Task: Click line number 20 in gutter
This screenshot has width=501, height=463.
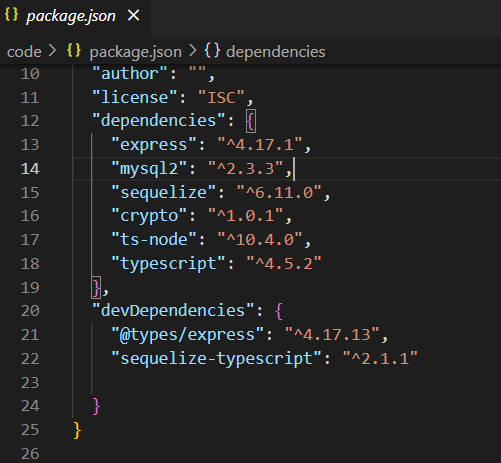Action: coord(30,311)
